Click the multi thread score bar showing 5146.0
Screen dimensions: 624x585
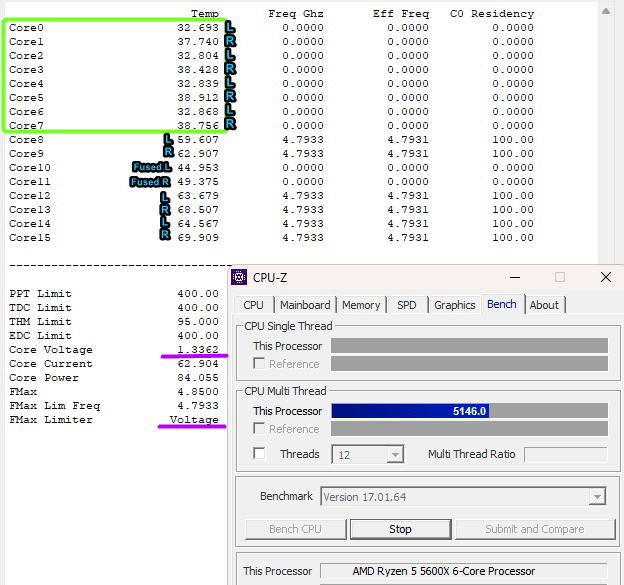point(469,411)
